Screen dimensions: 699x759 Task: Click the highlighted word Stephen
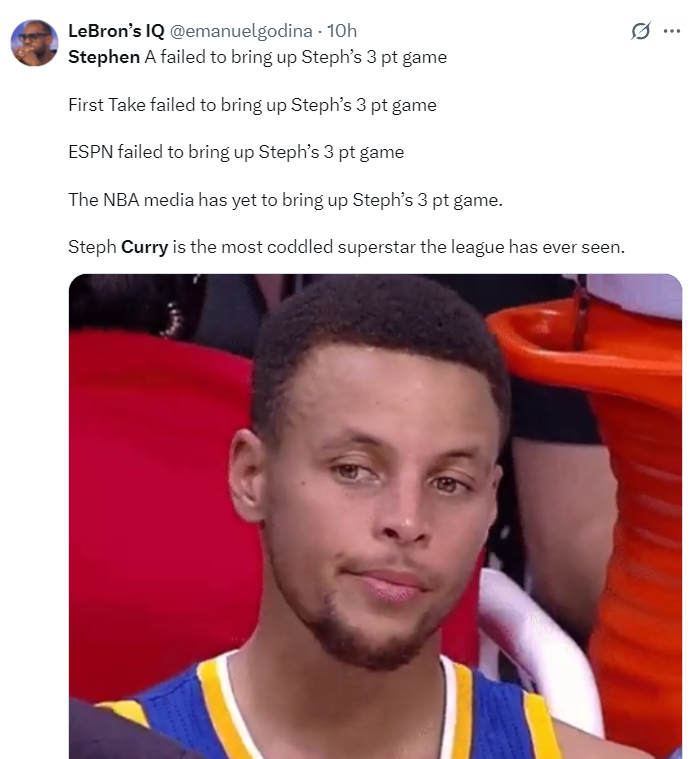[104, 57]
